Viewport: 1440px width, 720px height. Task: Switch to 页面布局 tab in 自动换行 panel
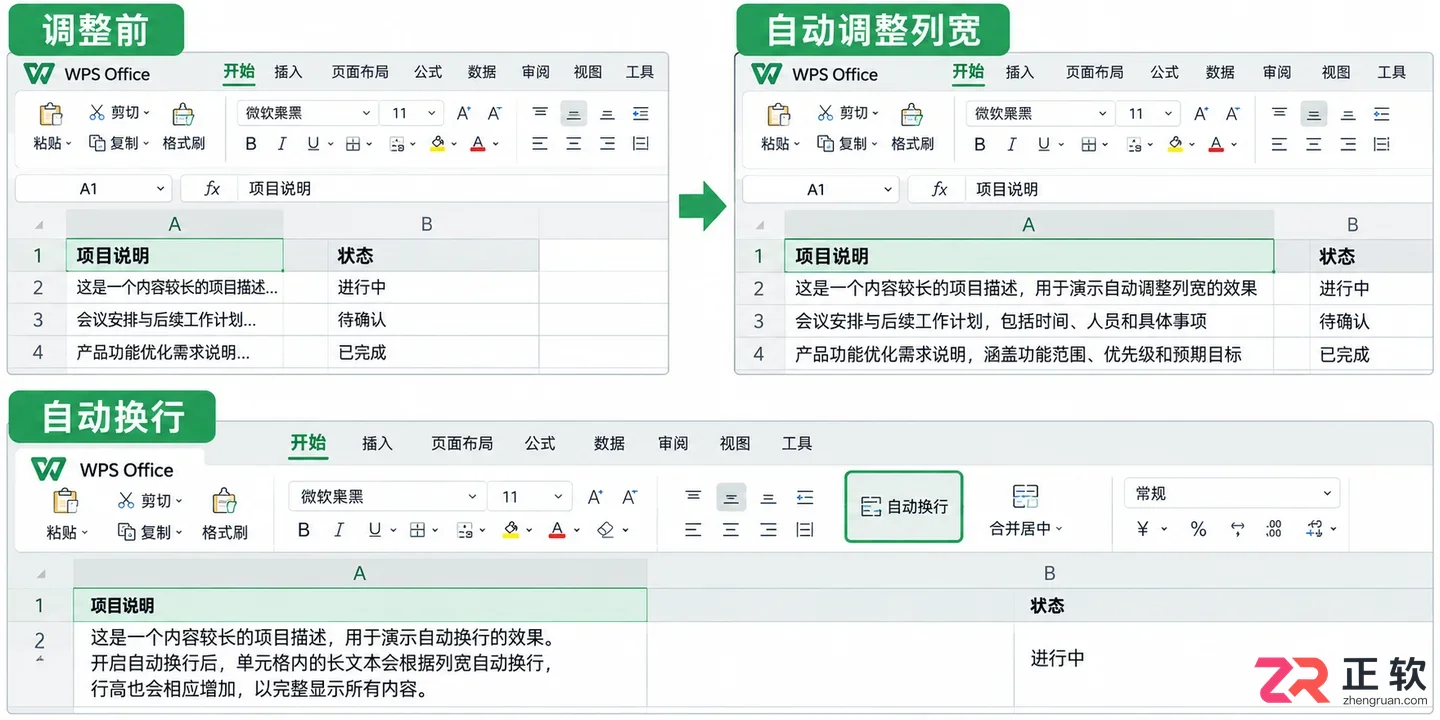click(462, 443)
